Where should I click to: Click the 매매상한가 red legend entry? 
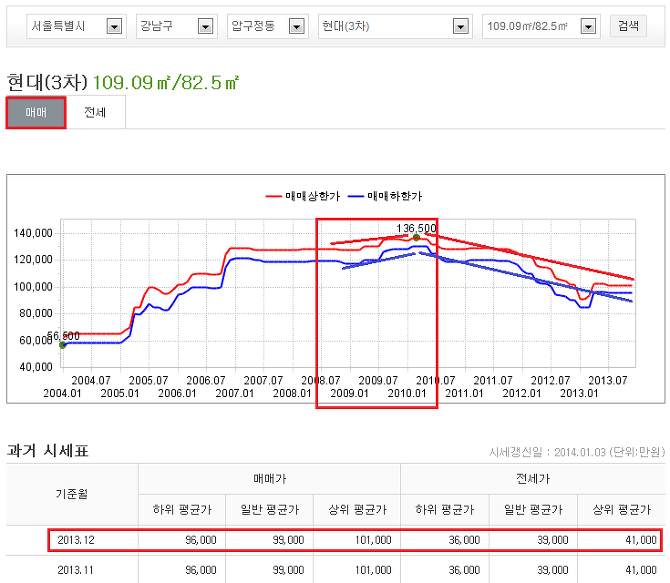303,196
